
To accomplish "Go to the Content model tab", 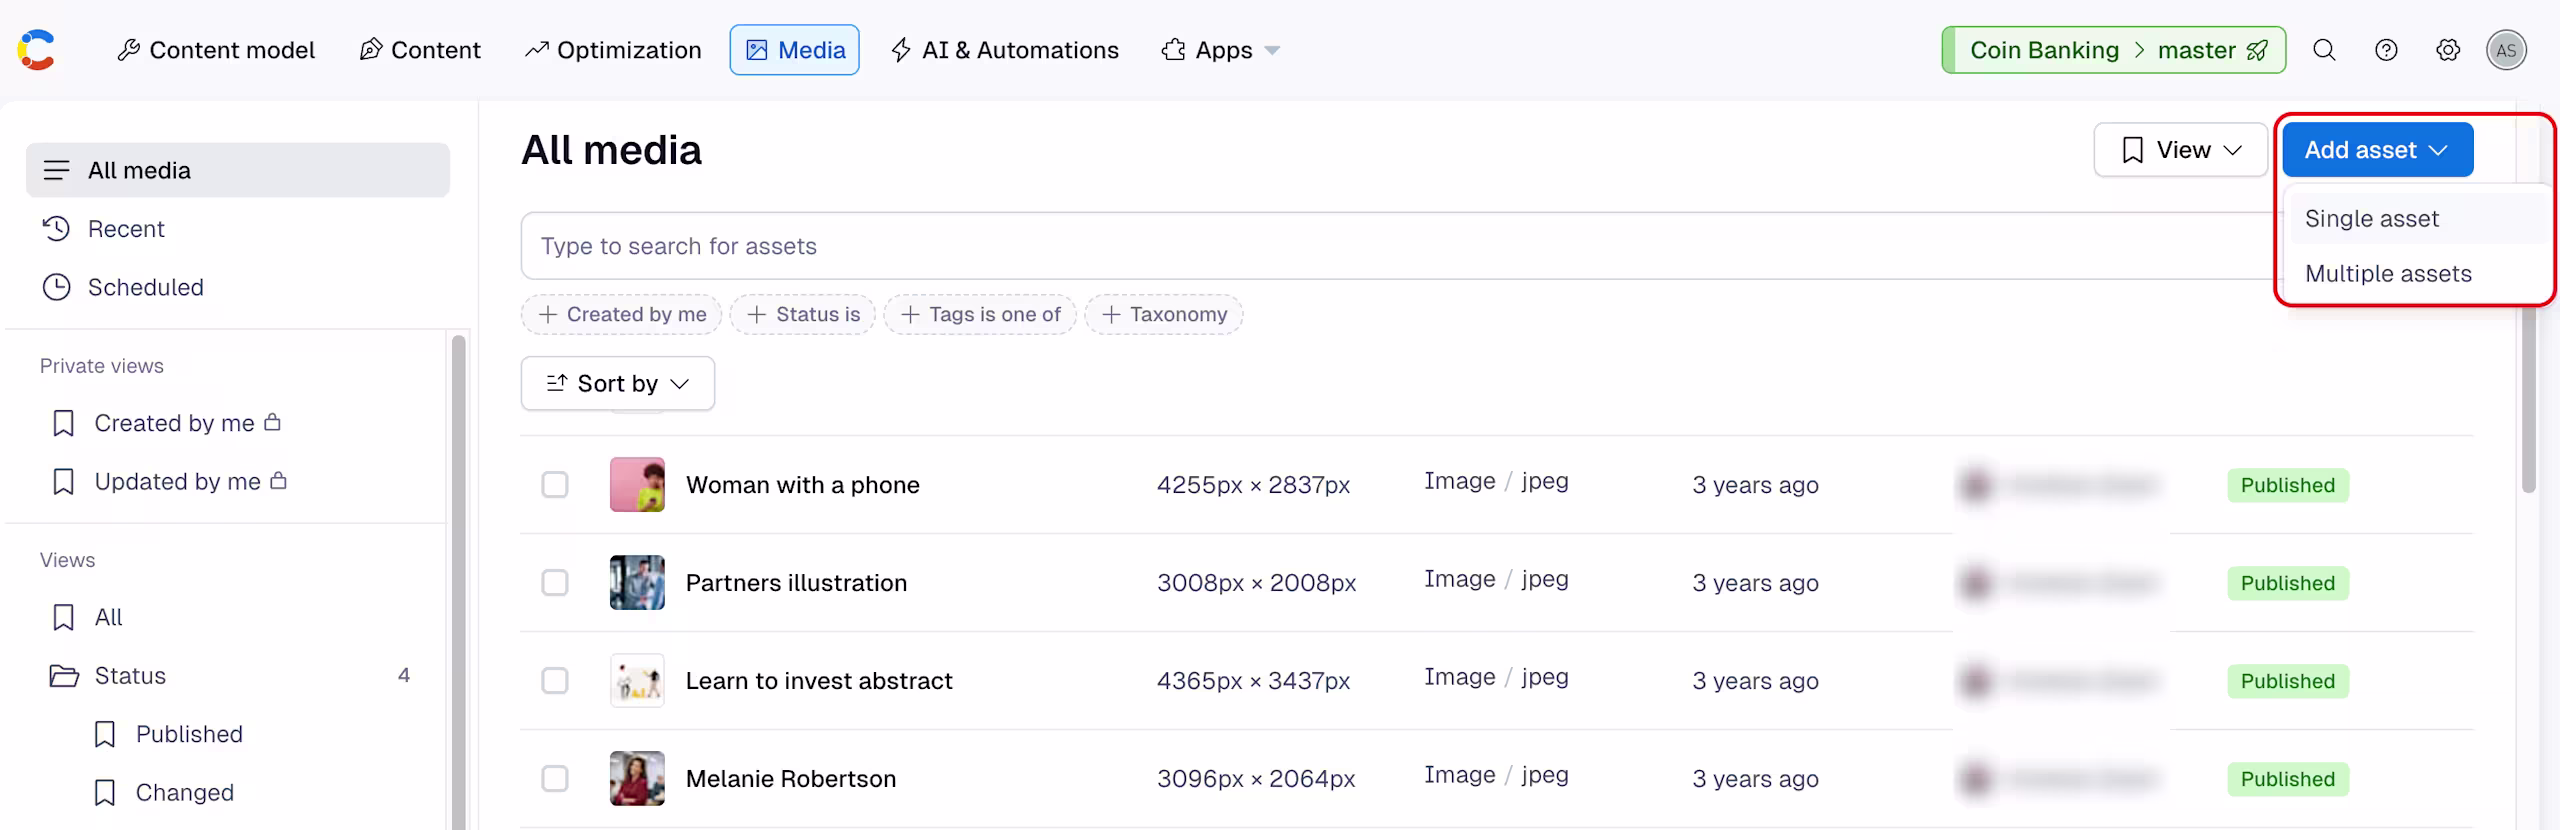I will [x=216, y=50].
